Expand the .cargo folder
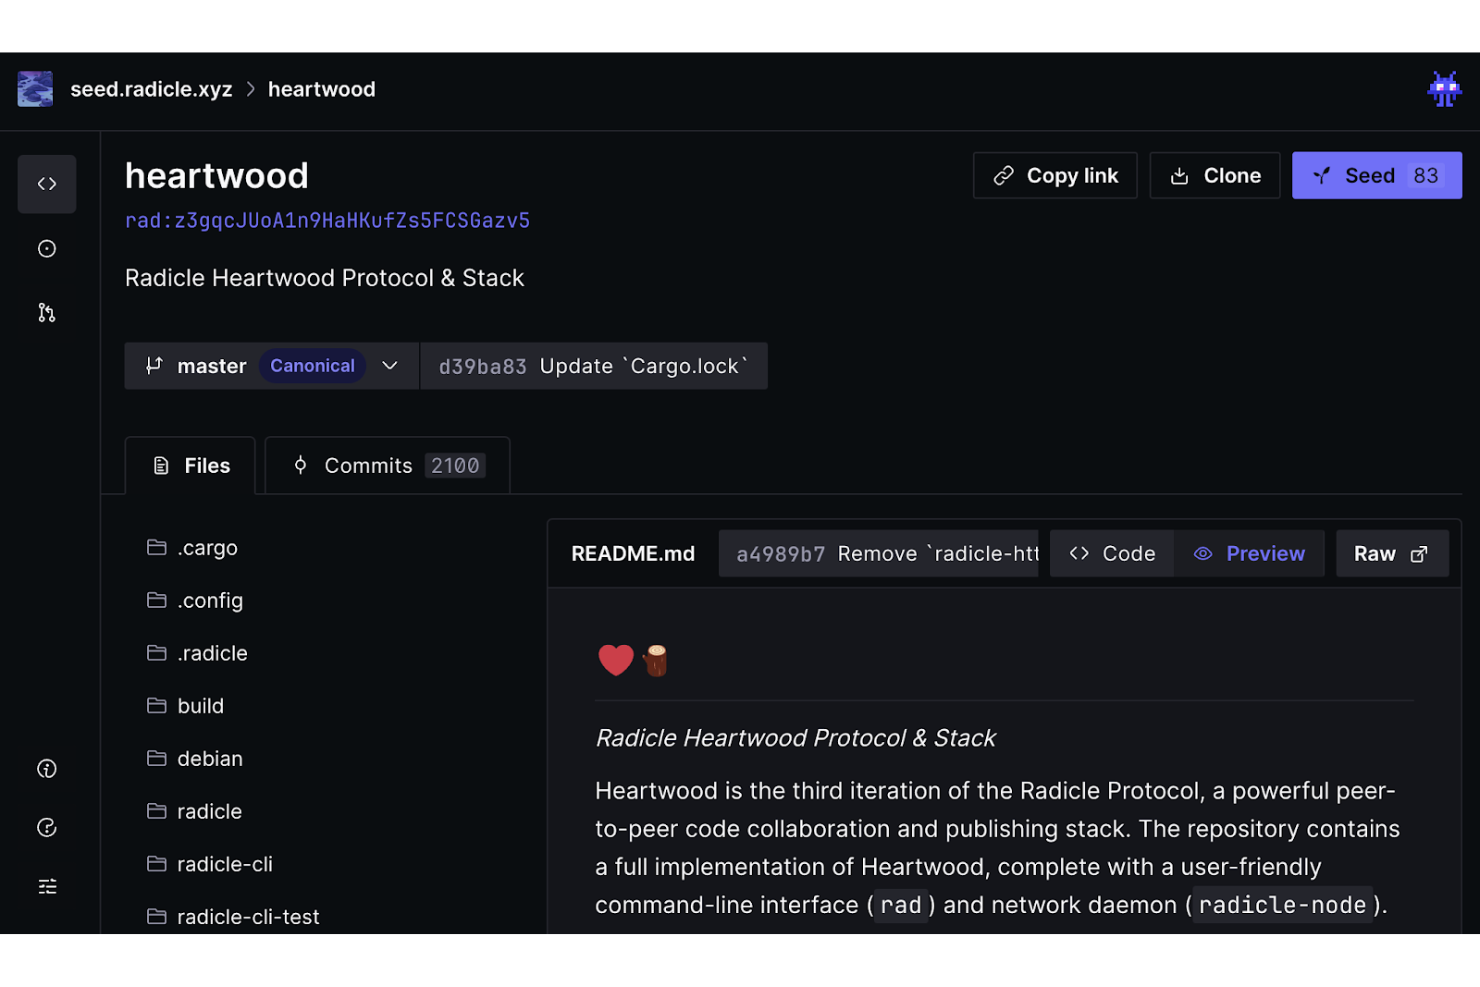Viewport: 1480px width, 987px height. click(x=207, y=548)
